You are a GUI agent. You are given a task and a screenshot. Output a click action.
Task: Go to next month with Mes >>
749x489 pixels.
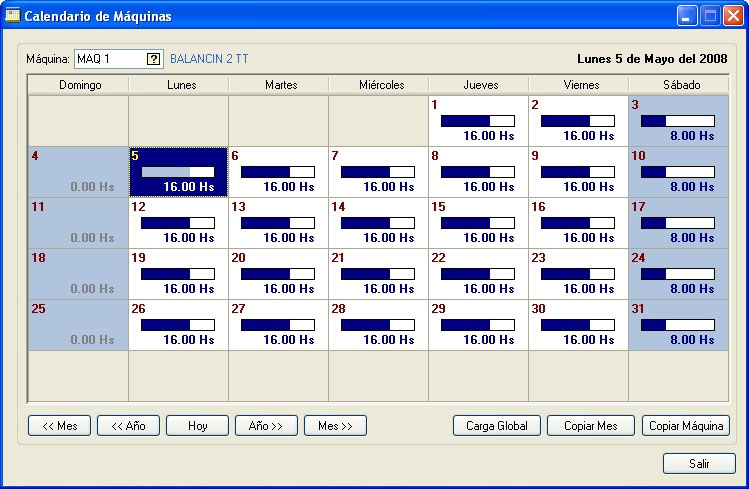pyautogui.click(x=335, y=426)
